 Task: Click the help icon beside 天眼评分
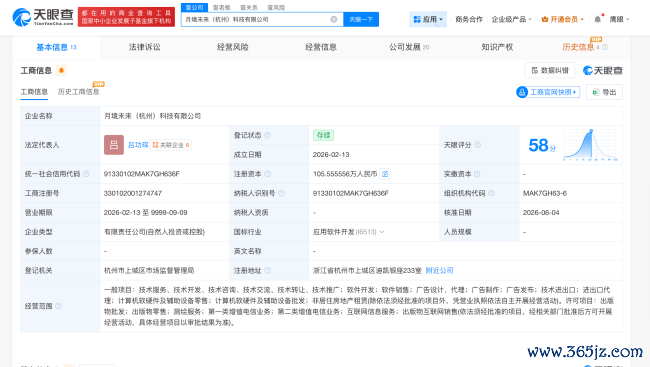point(478,145)
